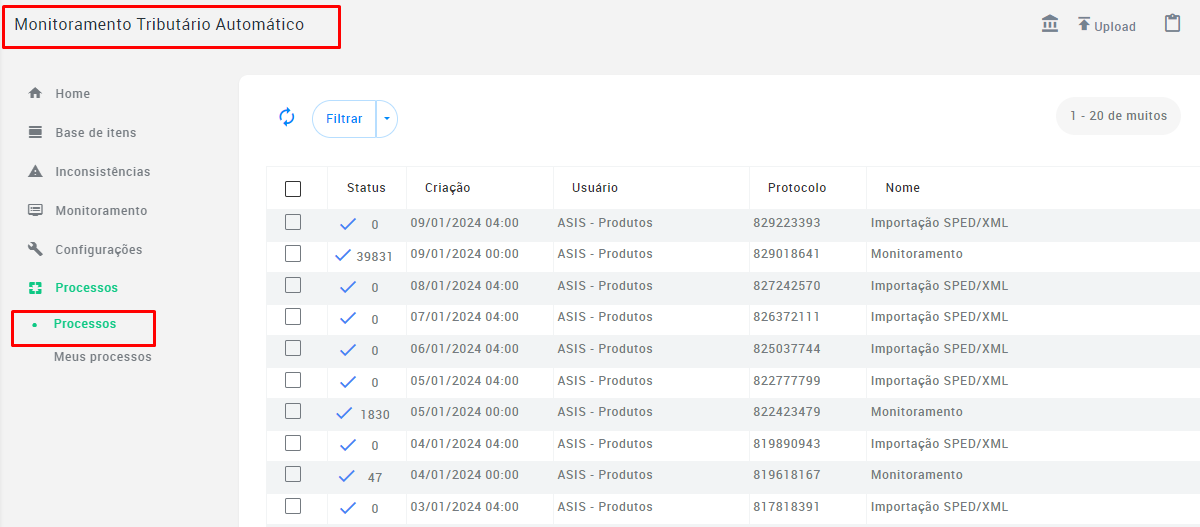Check the row with protocol 822423479
The height and width of the screenshot is (527, 1200).
(x=293, y=411)
